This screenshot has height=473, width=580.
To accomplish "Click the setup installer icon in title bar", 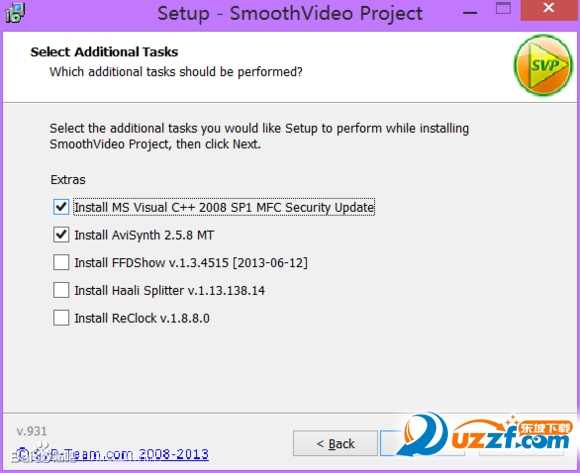I will pyautogui.click(x=15, y=13).
